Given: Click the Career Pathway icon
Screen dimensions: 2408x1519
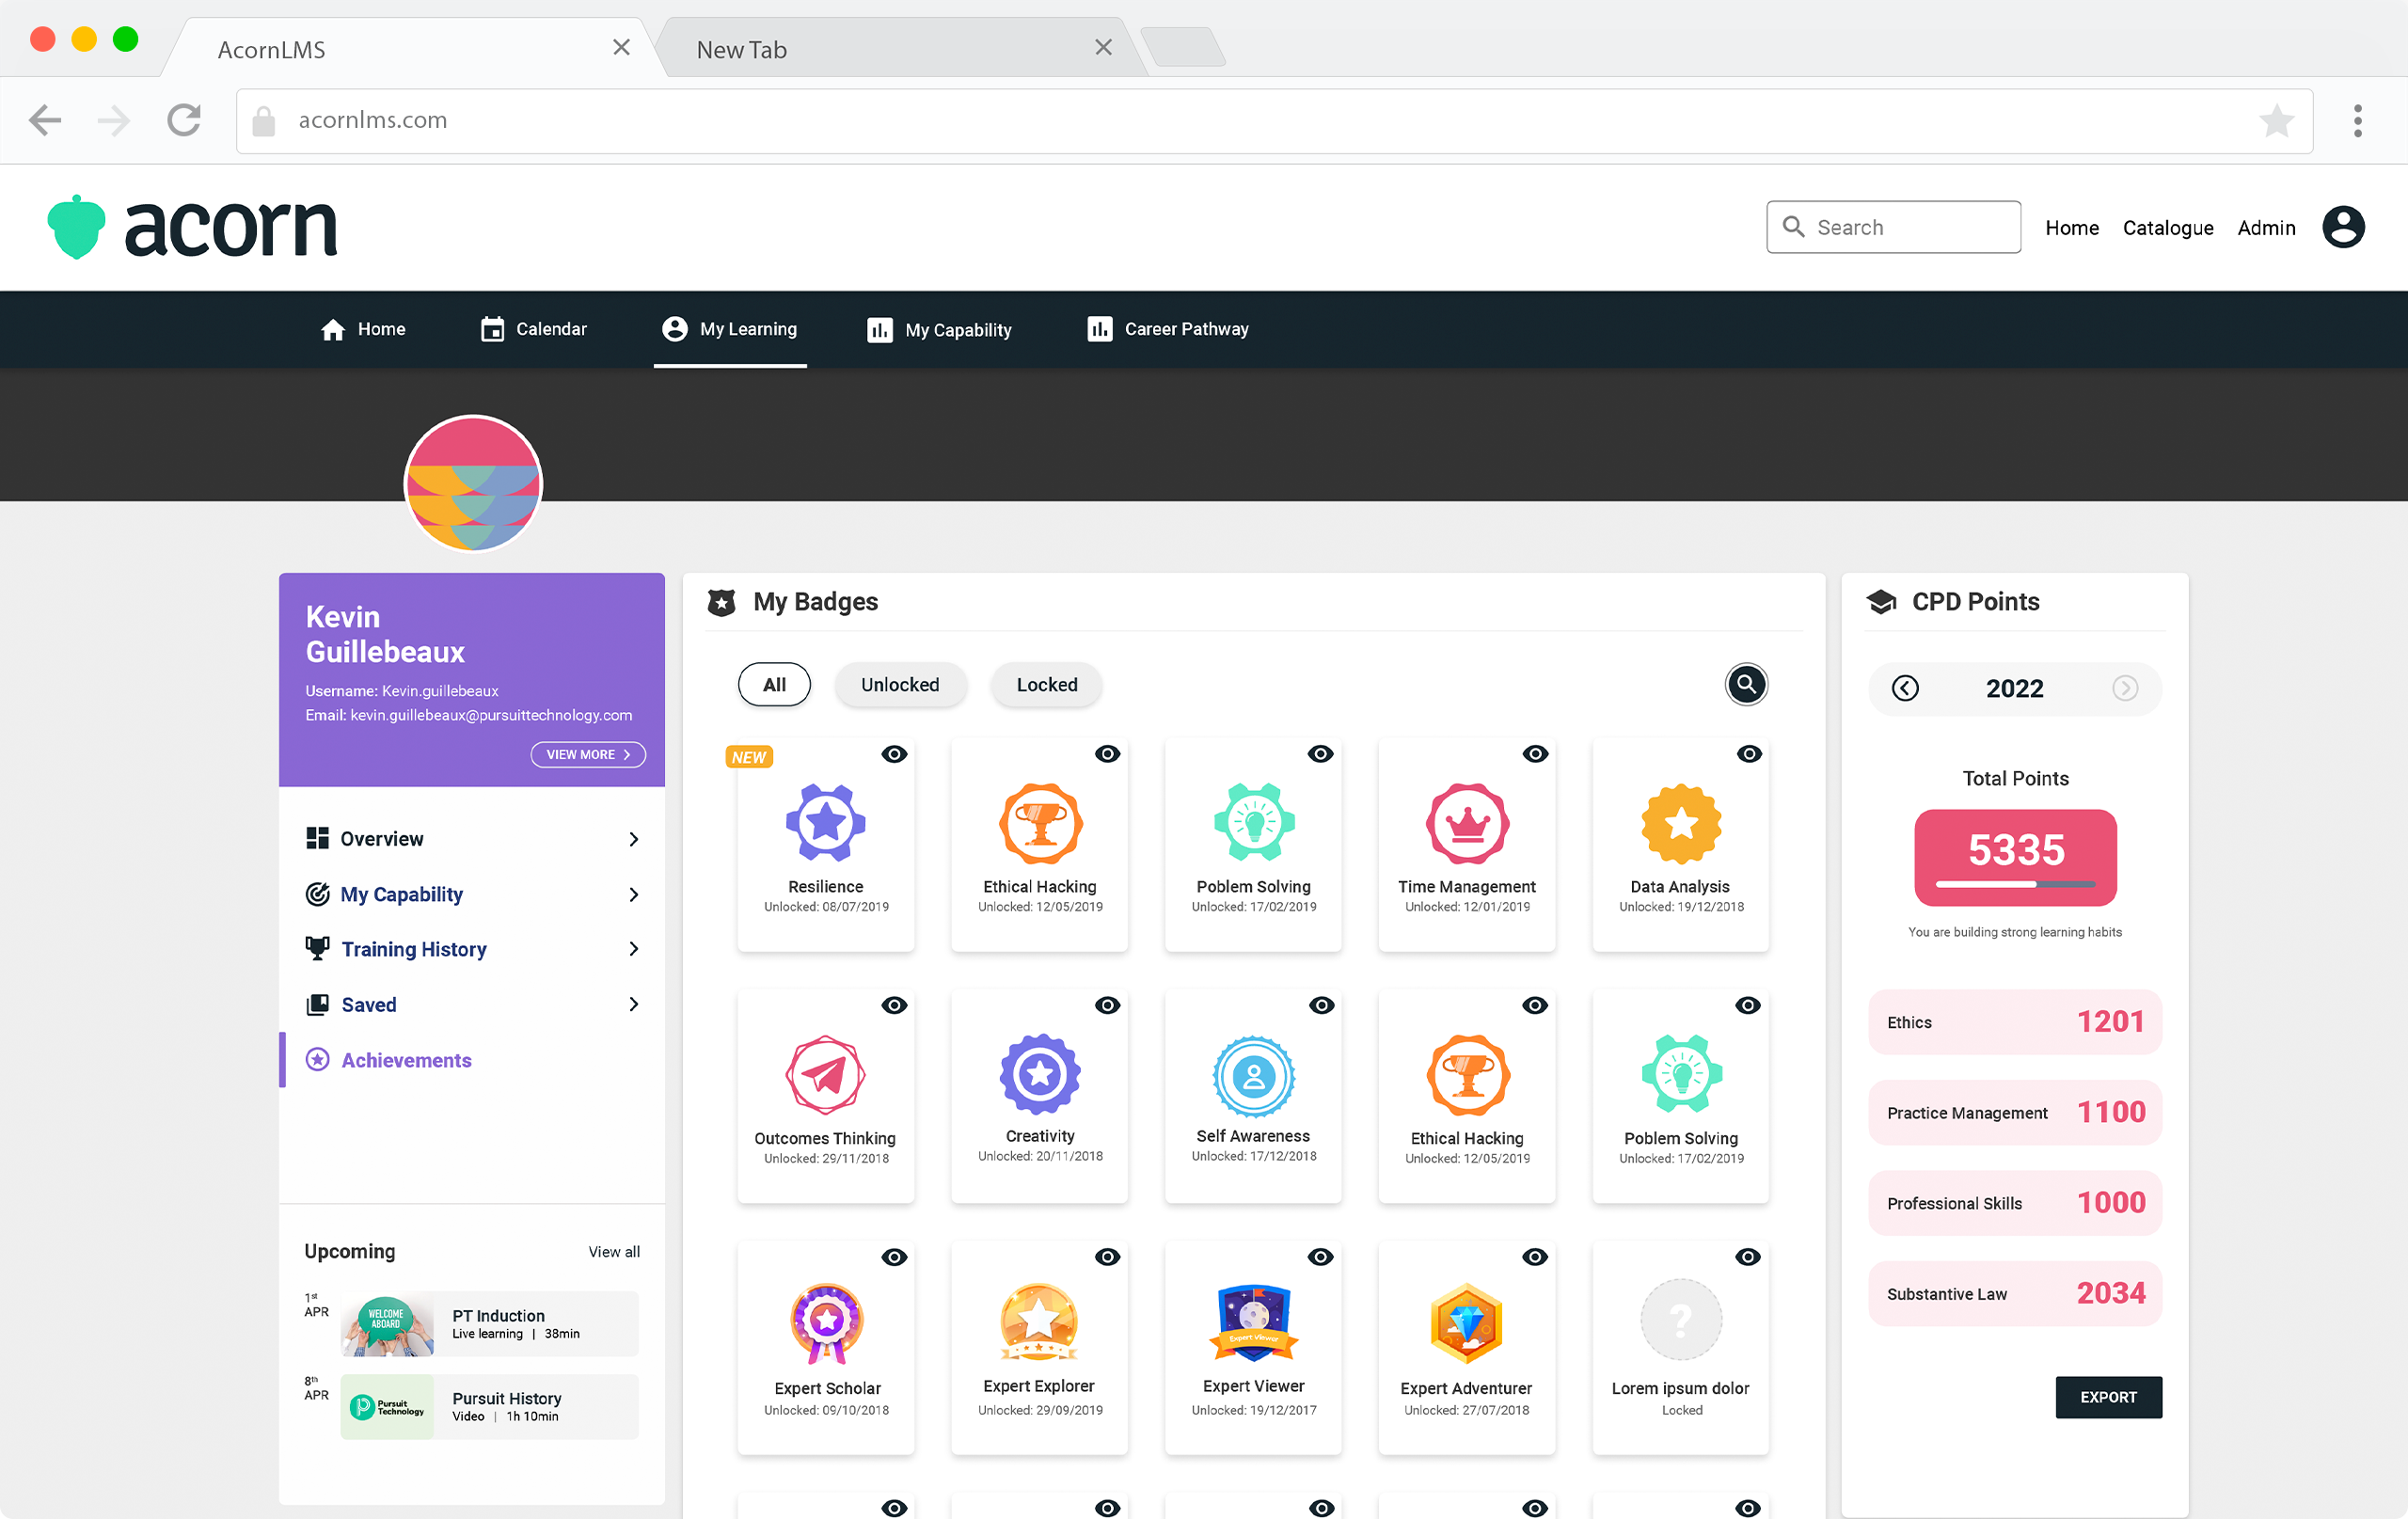Looking at the screenshot, I should (1099, 329).
